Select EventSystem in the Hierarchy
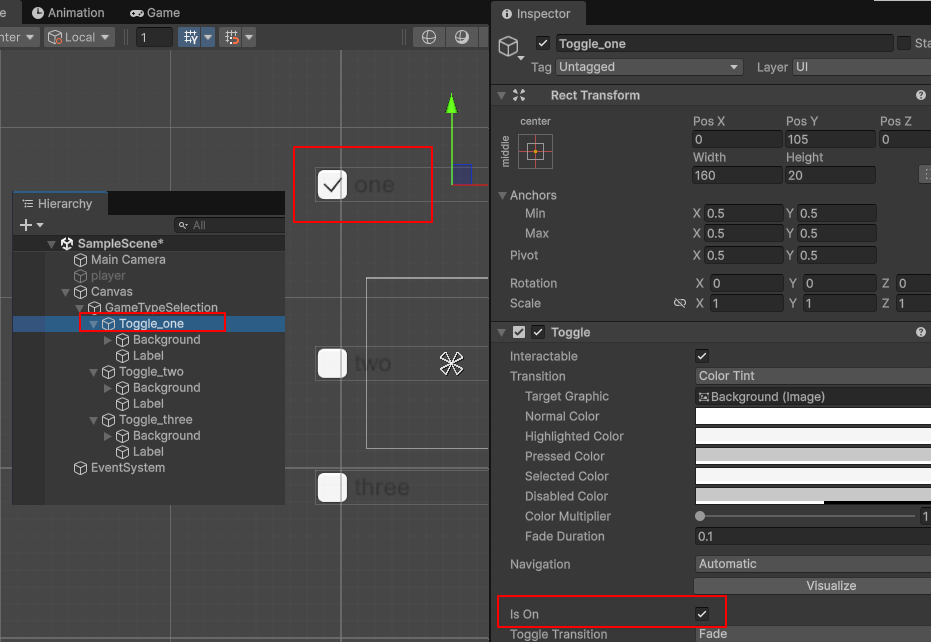Screen dimensions: 931x642 click(x=127, y=468)
